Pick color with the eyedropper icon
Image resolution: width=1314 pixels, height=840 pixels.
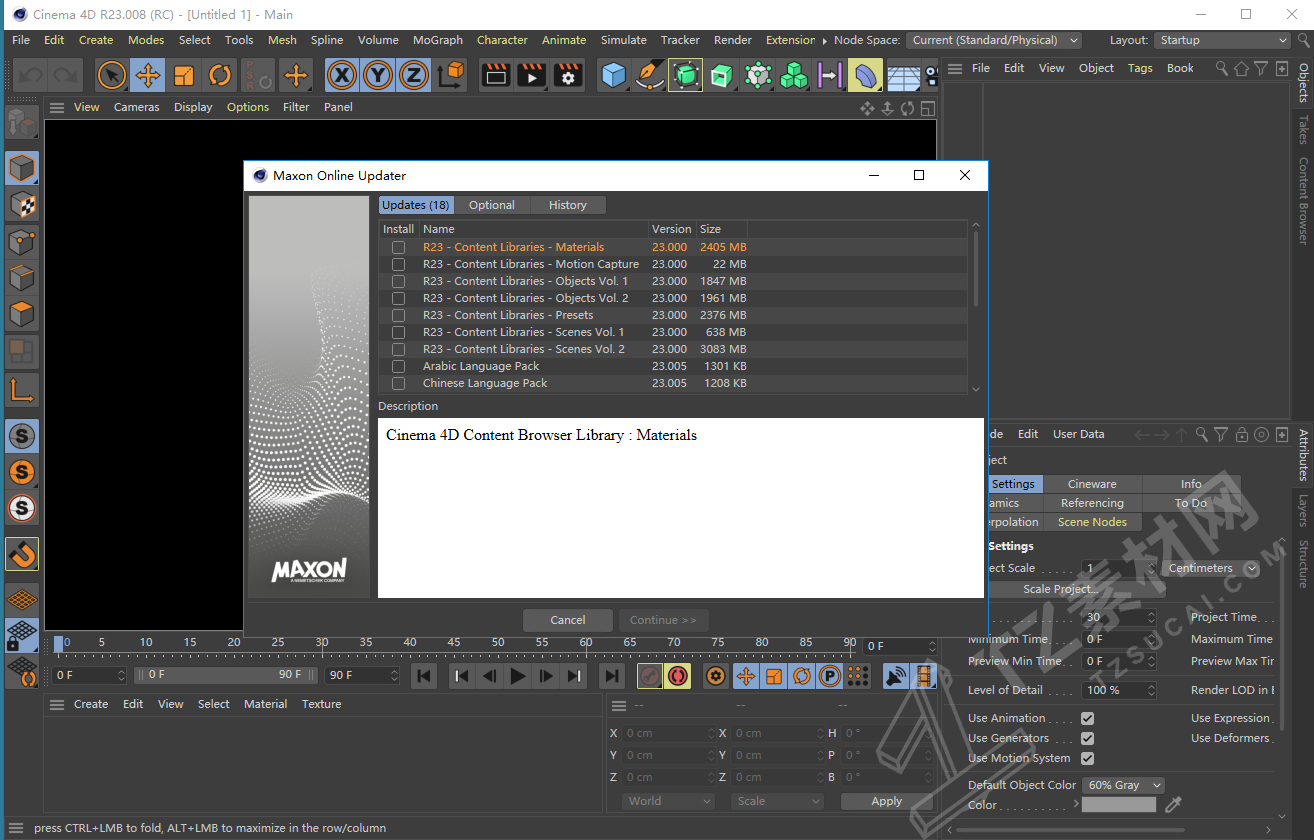click(x=1174, y=804)
